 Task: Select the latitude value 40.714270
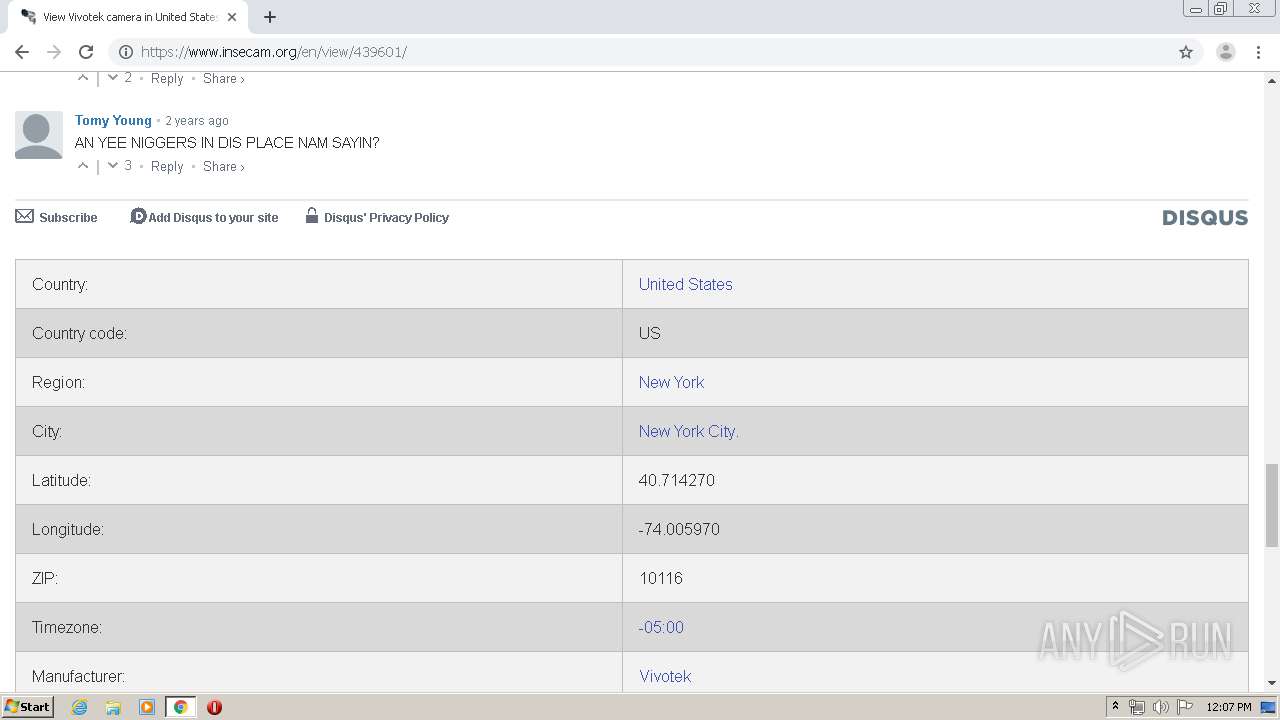coord(677,480)
